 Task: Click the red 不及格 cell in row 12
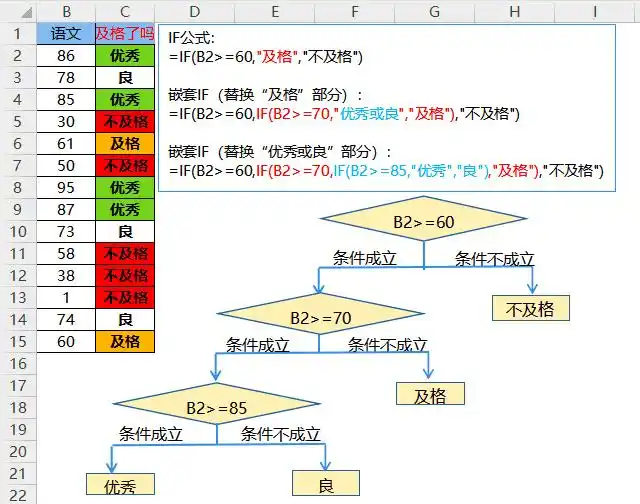click(x=125, y=276)
